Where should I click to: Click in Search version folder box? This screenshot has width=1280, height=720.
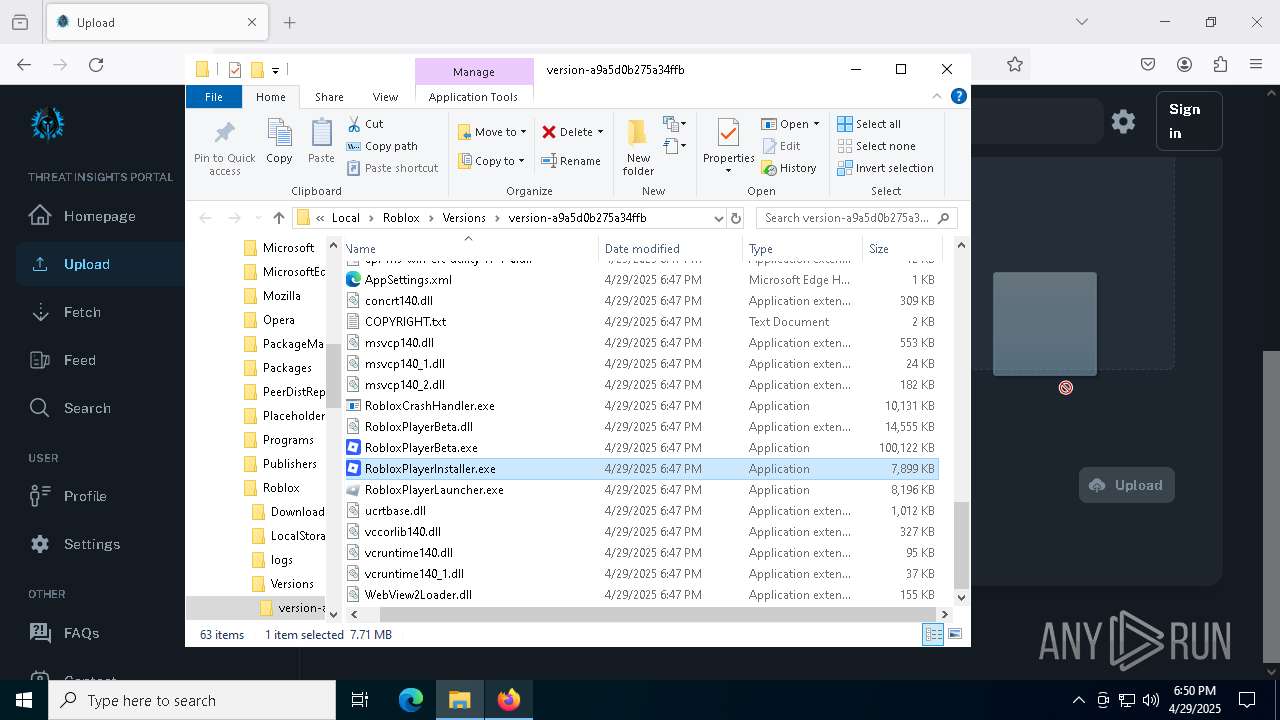coord(856,218)
